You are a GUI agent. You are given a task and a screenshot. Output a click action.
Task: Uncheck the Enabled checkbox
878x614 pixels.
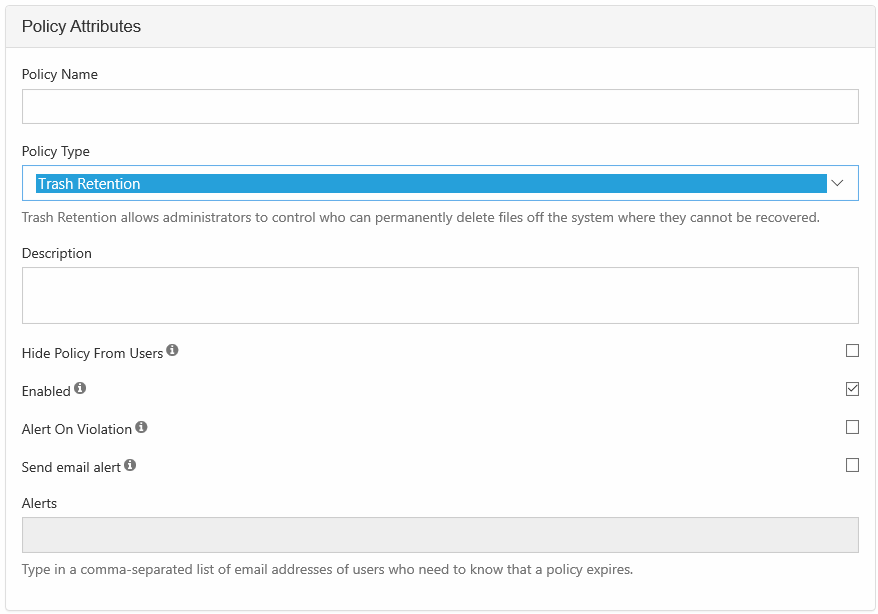[x=852, y=389]
